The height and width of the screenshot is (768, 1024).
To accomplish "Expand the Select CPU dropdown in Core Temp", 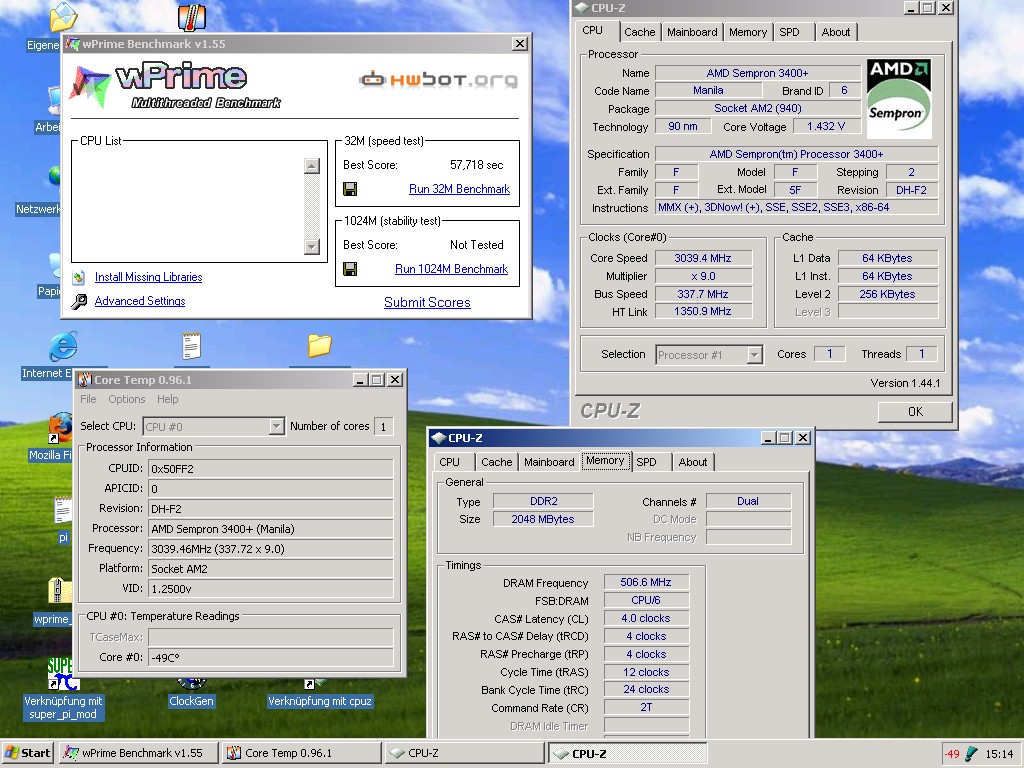I will [x=277, y=426].
